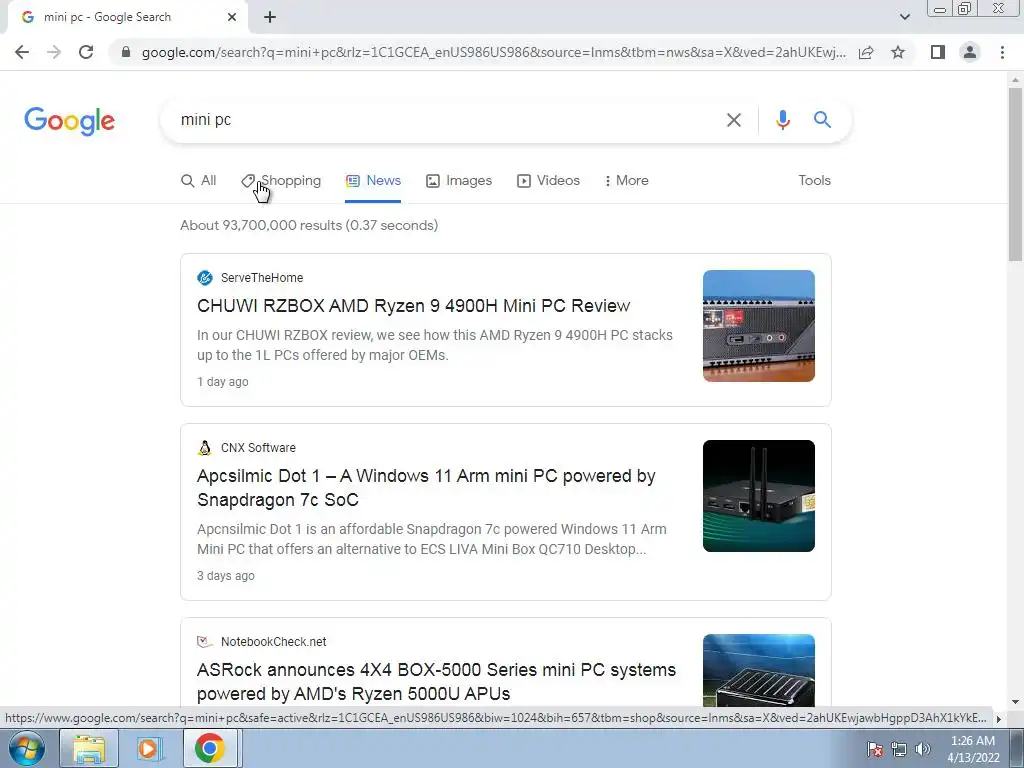Switch to the Images tab
The image size is (1024, 768).
[x=459, y=181]
